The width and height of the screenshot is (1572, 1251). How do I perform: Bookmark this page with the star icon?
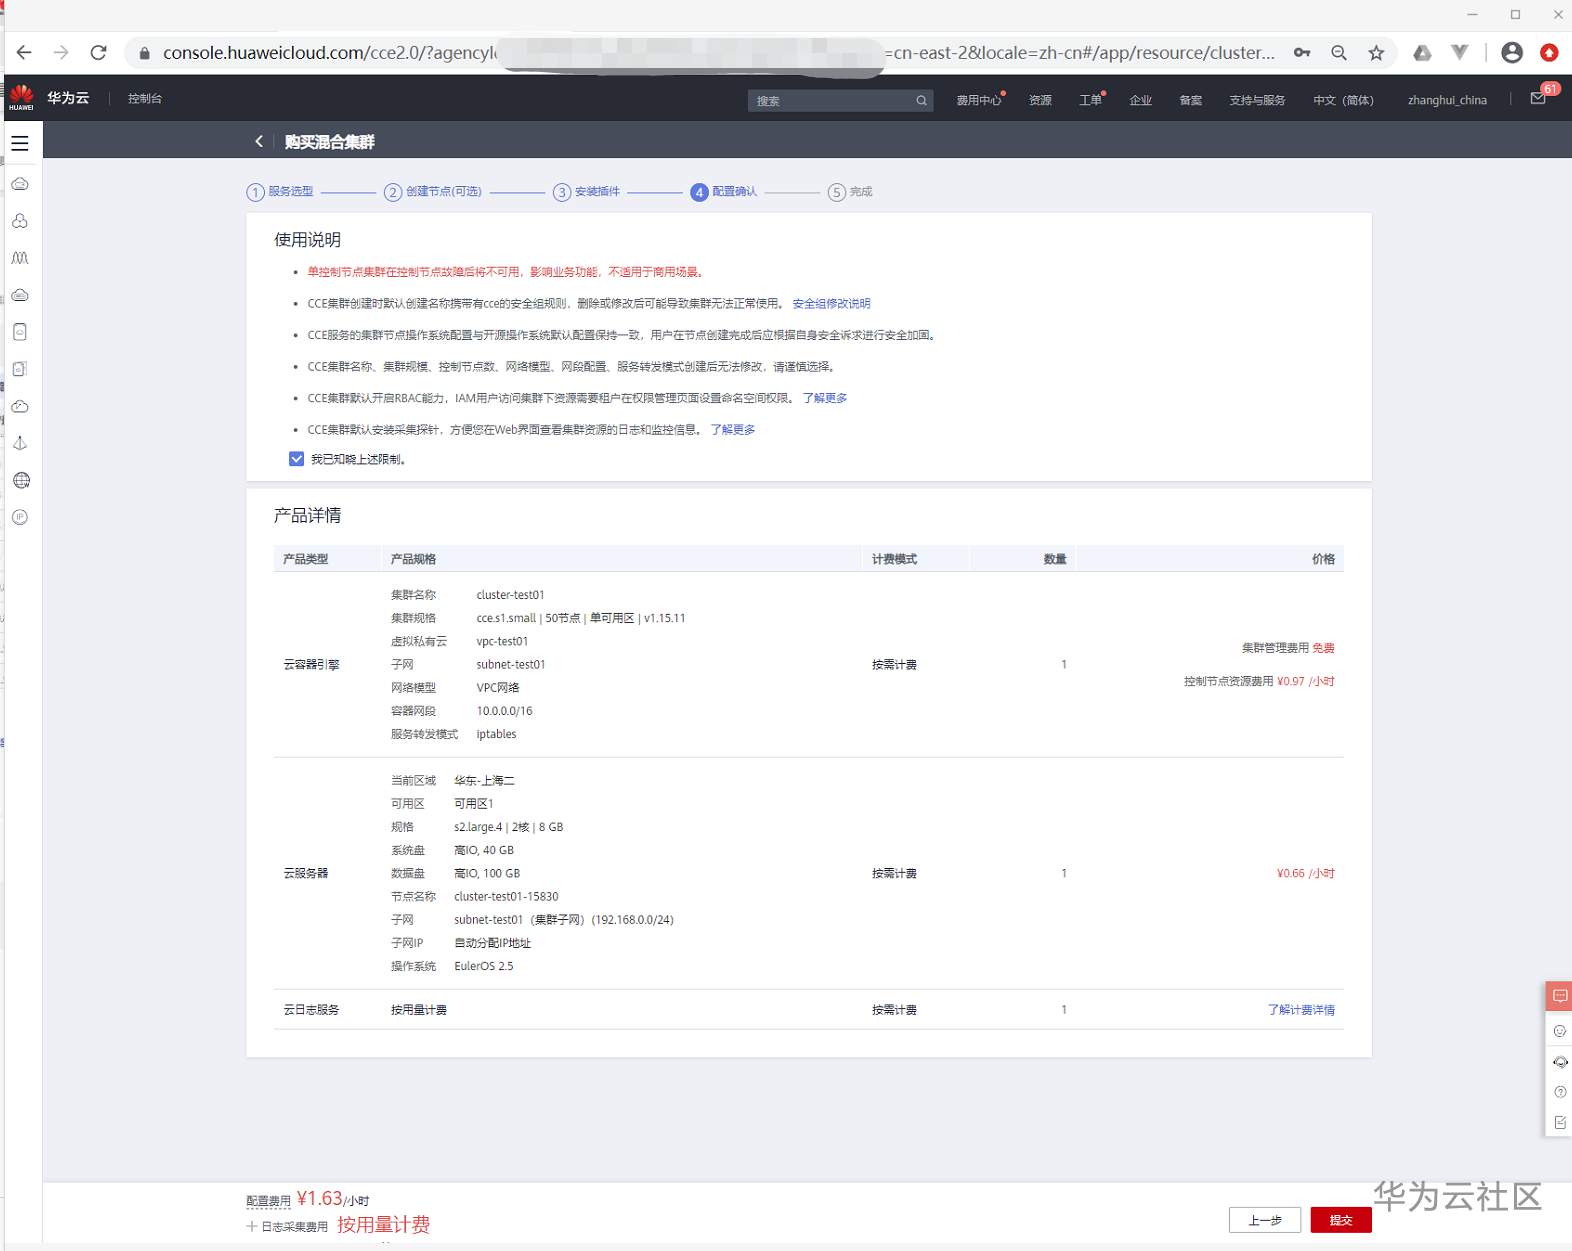(x=1377, y=52)
